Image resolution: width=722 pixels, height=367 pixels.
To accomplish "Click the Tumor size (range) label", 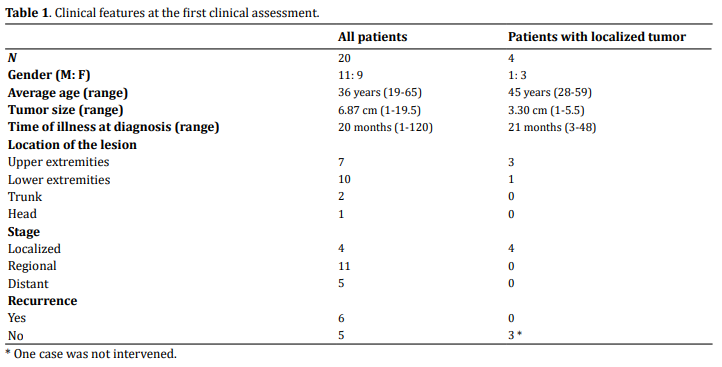I will point(65,110).
